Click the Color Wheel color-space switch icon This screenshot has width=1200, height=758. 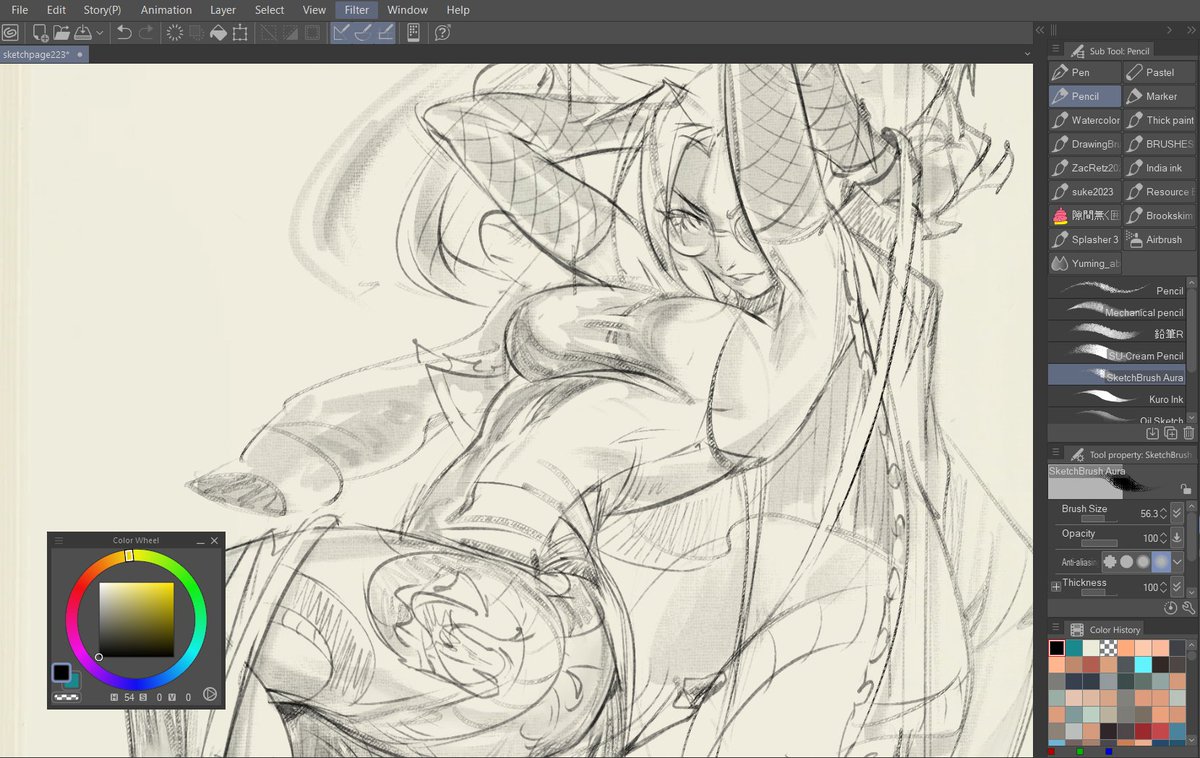210,694
